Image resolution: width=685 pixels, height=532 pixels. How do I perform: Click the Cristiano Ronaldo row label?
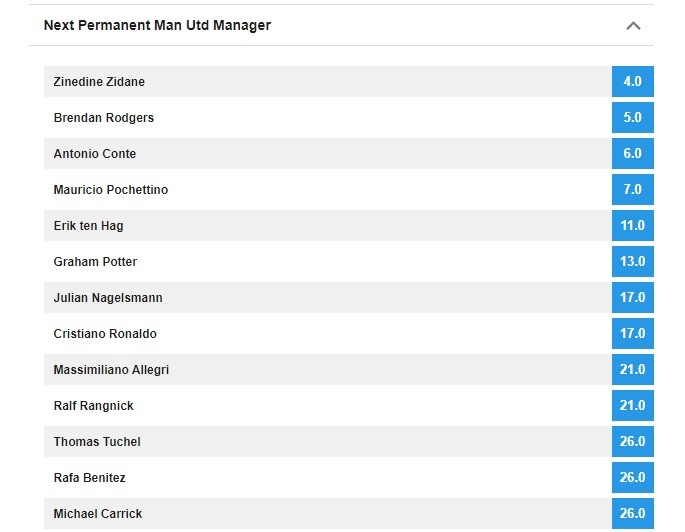click(105, 334)
